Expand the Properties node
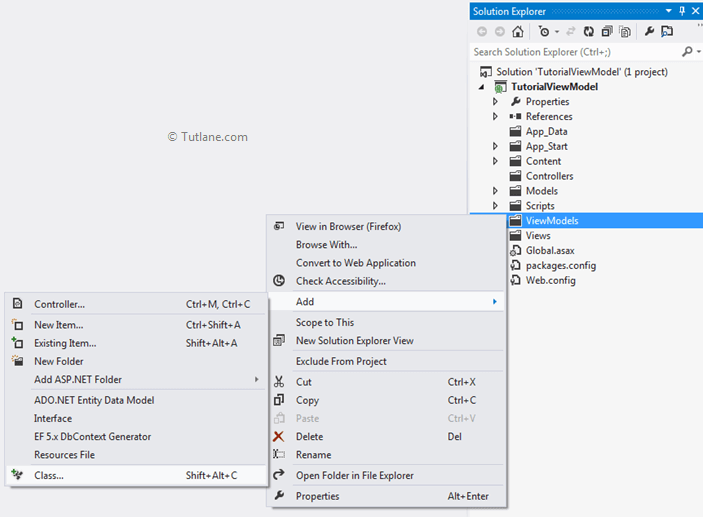Image resolution: width=703 pixels, height=517 pixels. click(495, 102)
